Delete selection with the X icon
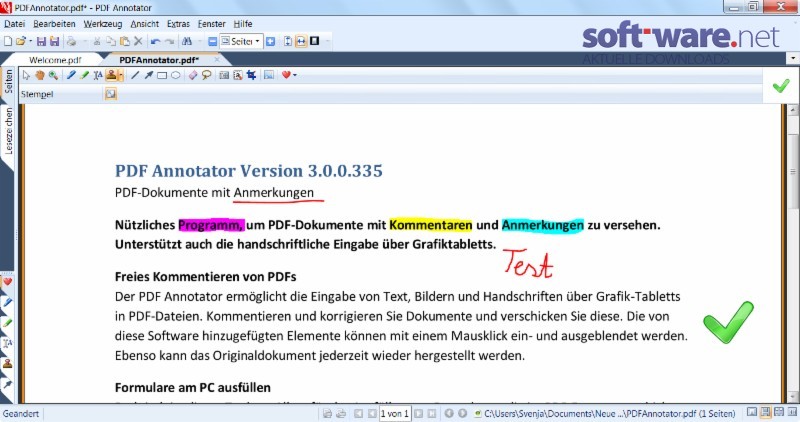The width and height of the screenshot is (800, 422). [x=138, y=41]
